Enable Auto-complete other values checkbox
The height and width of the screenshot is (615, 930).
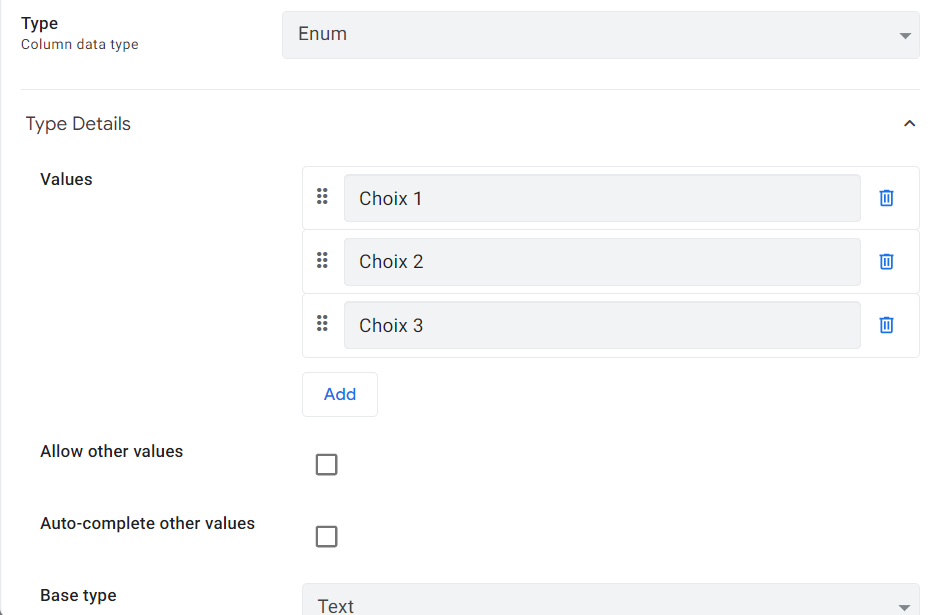[326, 537]
